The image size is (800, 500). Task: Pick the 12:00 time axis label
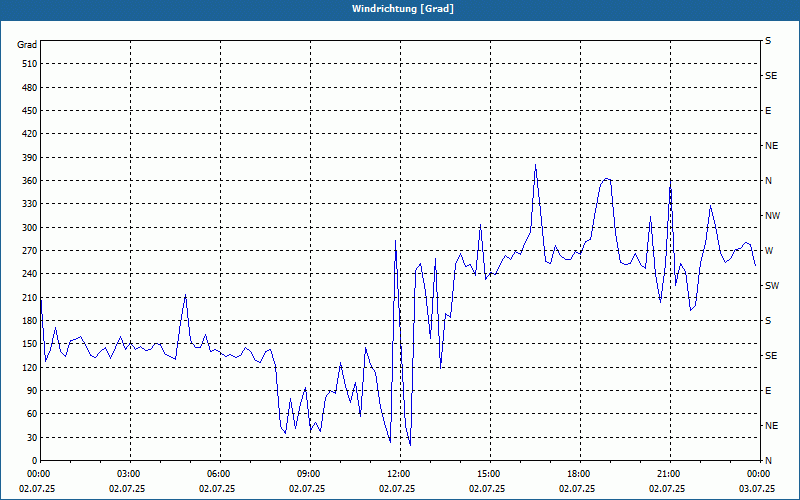click(397, 473)
